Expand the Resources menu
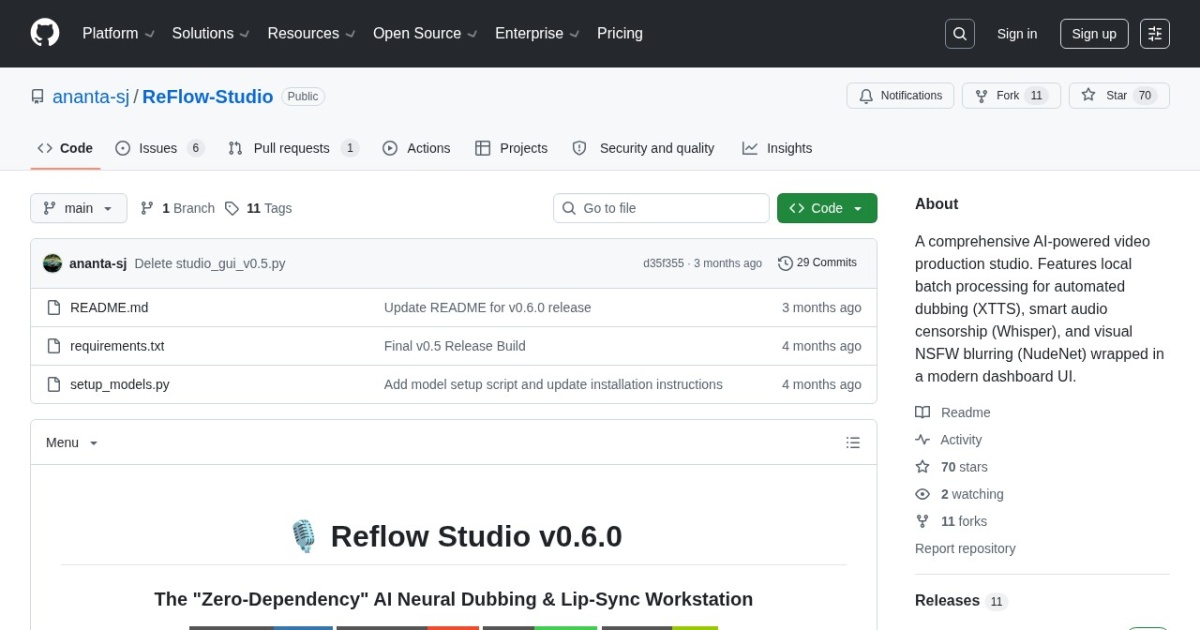 tap(311, 33)
